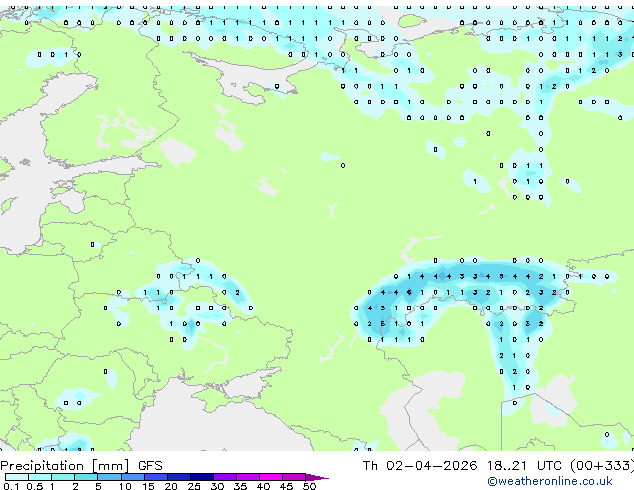Click the '35' legend value label

coord(240,486)
